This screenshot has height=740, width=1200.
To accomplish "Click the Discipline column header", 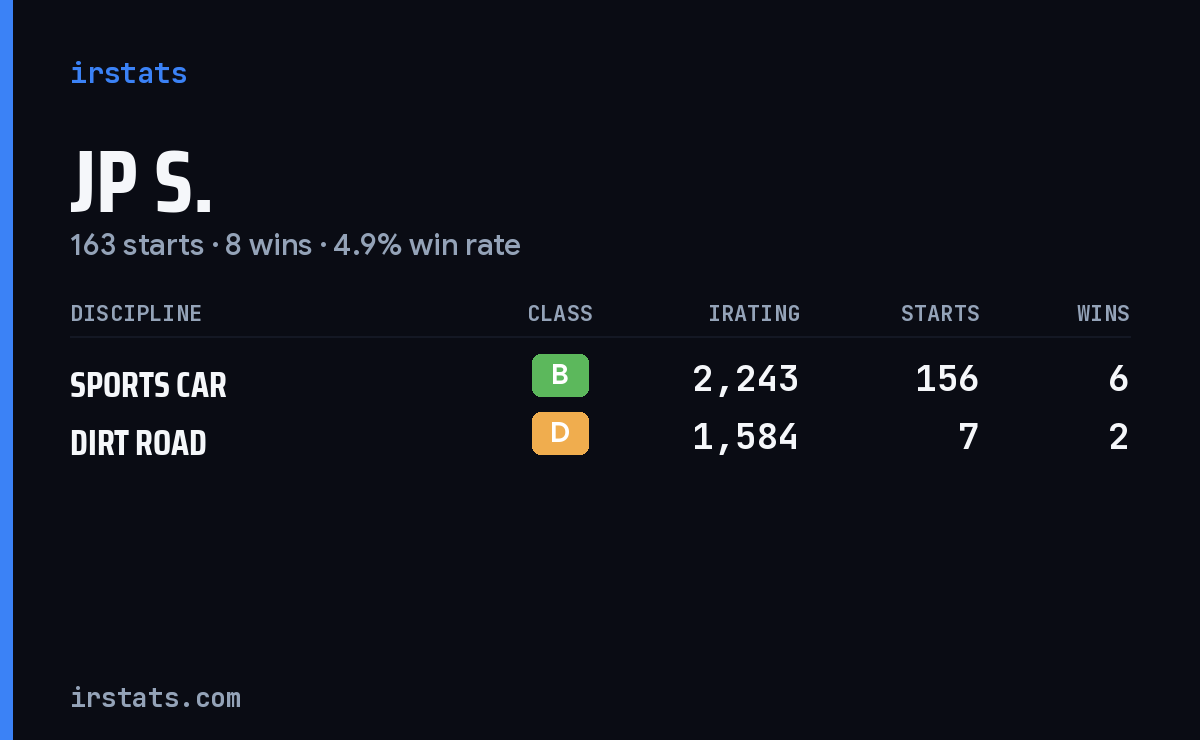I will [x=136, y=313].
